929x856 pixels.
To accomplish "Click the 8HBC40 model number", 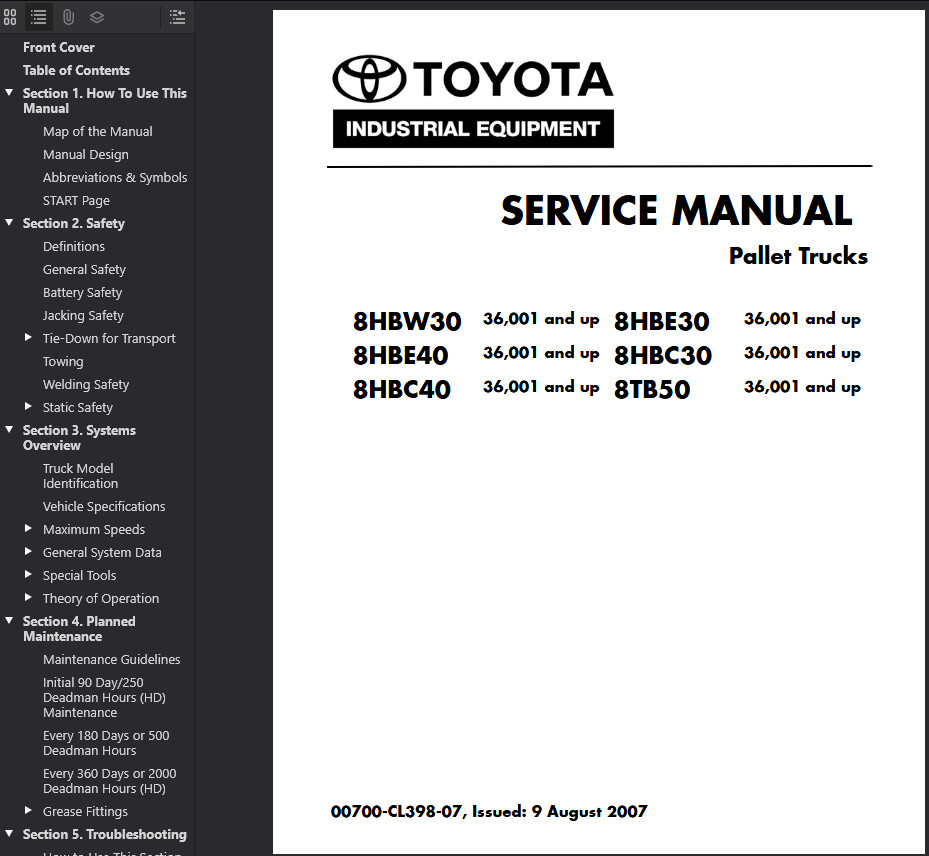I will tap(402, 389).
